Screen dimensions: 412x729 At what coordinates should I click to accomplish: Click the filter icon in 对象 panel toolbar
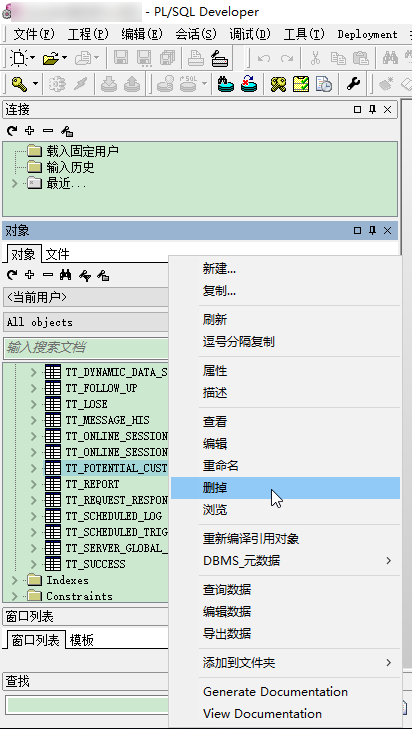point(84,275)
